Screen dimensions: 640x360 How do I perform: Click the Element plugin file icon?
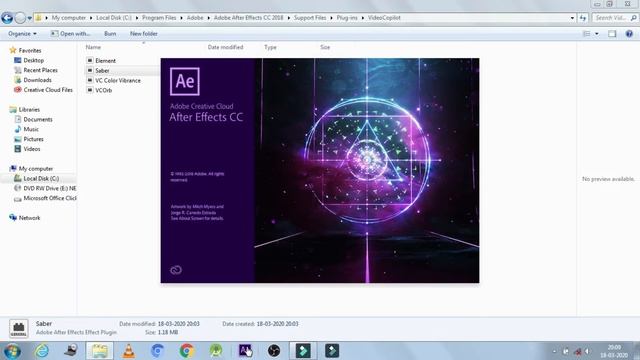[90, 60]
